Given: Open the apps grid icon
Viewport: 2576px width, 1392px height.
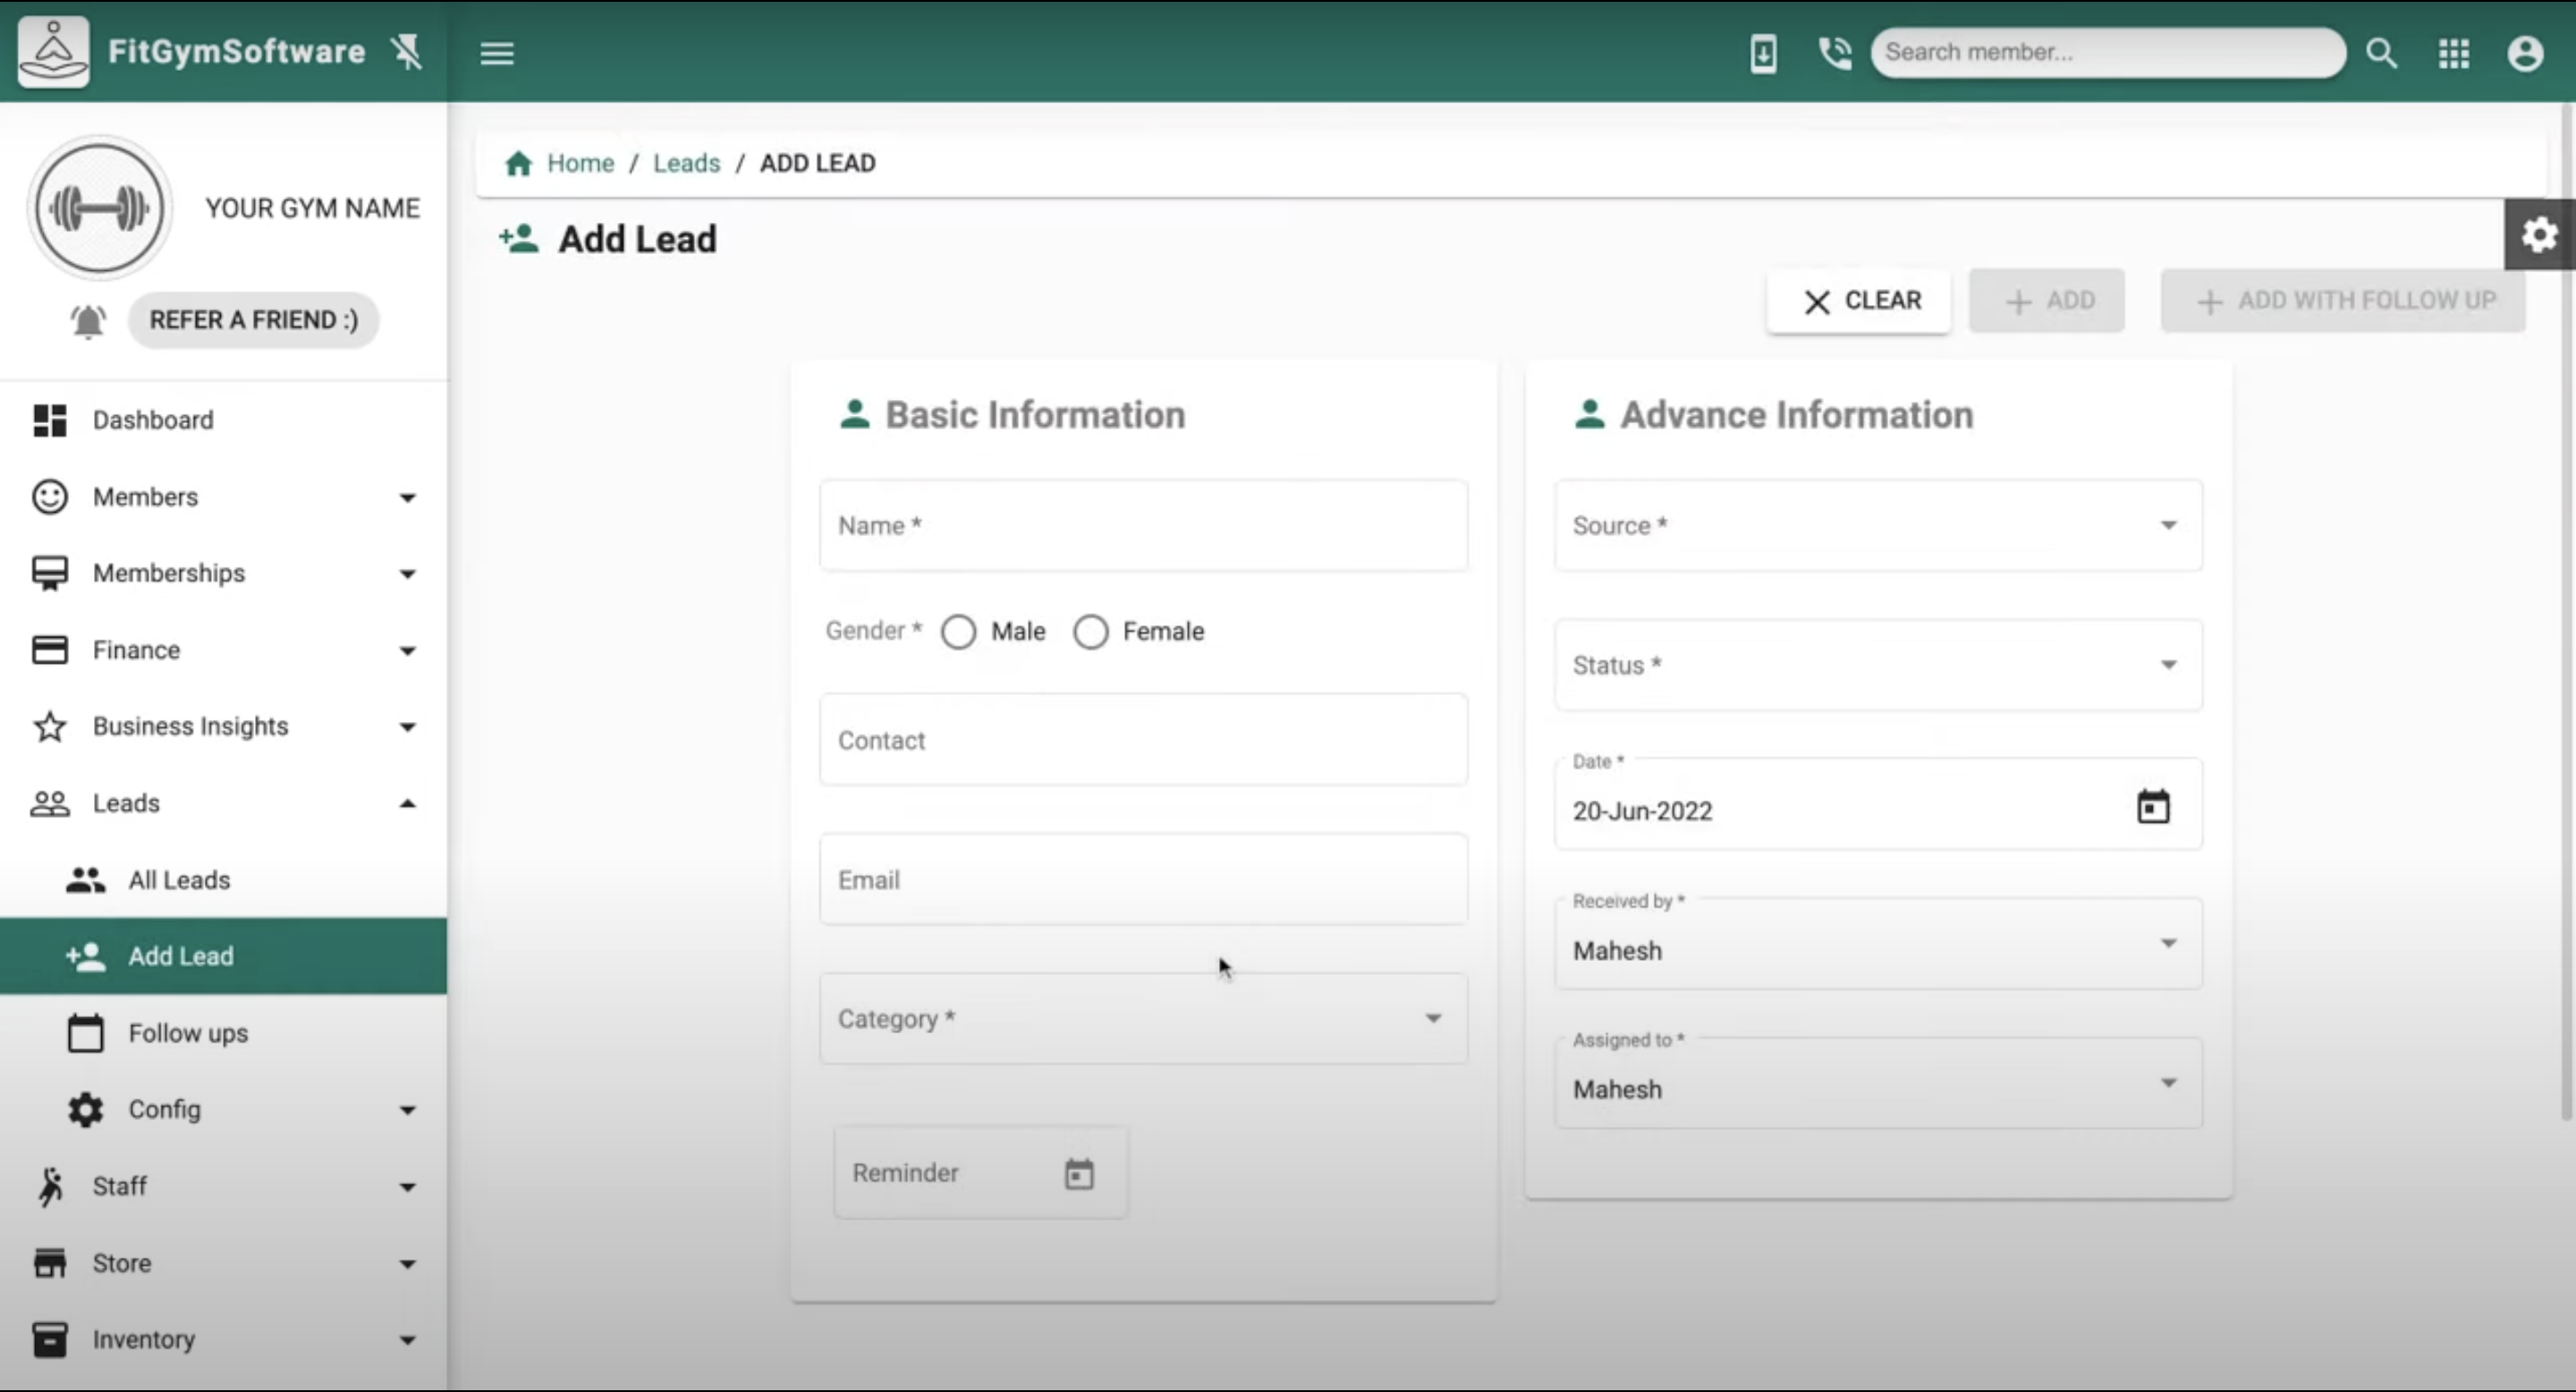Looking at the screenshot, I should [x=2454, y=53].
